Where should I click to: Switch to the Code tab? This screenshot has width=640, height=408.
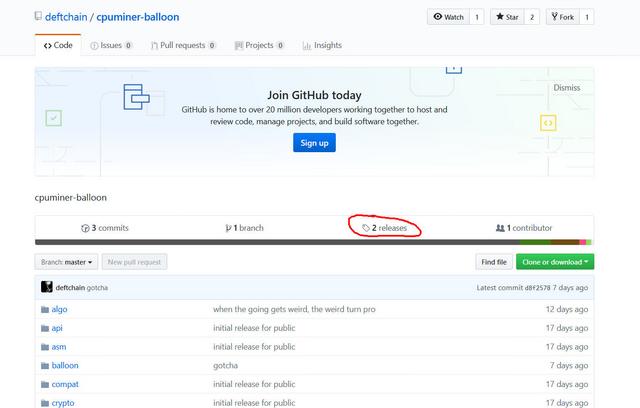[58, 45]
